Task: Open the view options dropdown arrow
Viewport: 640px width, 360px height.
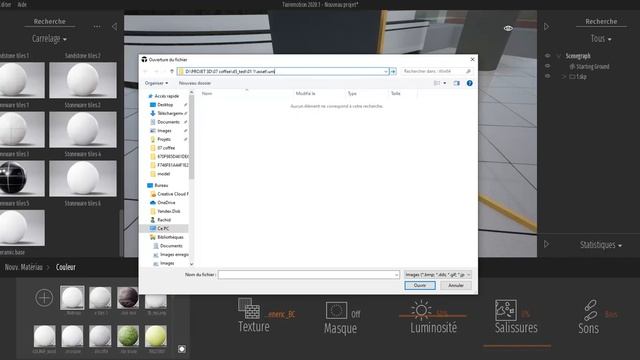Action: pyautogui.click(x=444, y=83)
